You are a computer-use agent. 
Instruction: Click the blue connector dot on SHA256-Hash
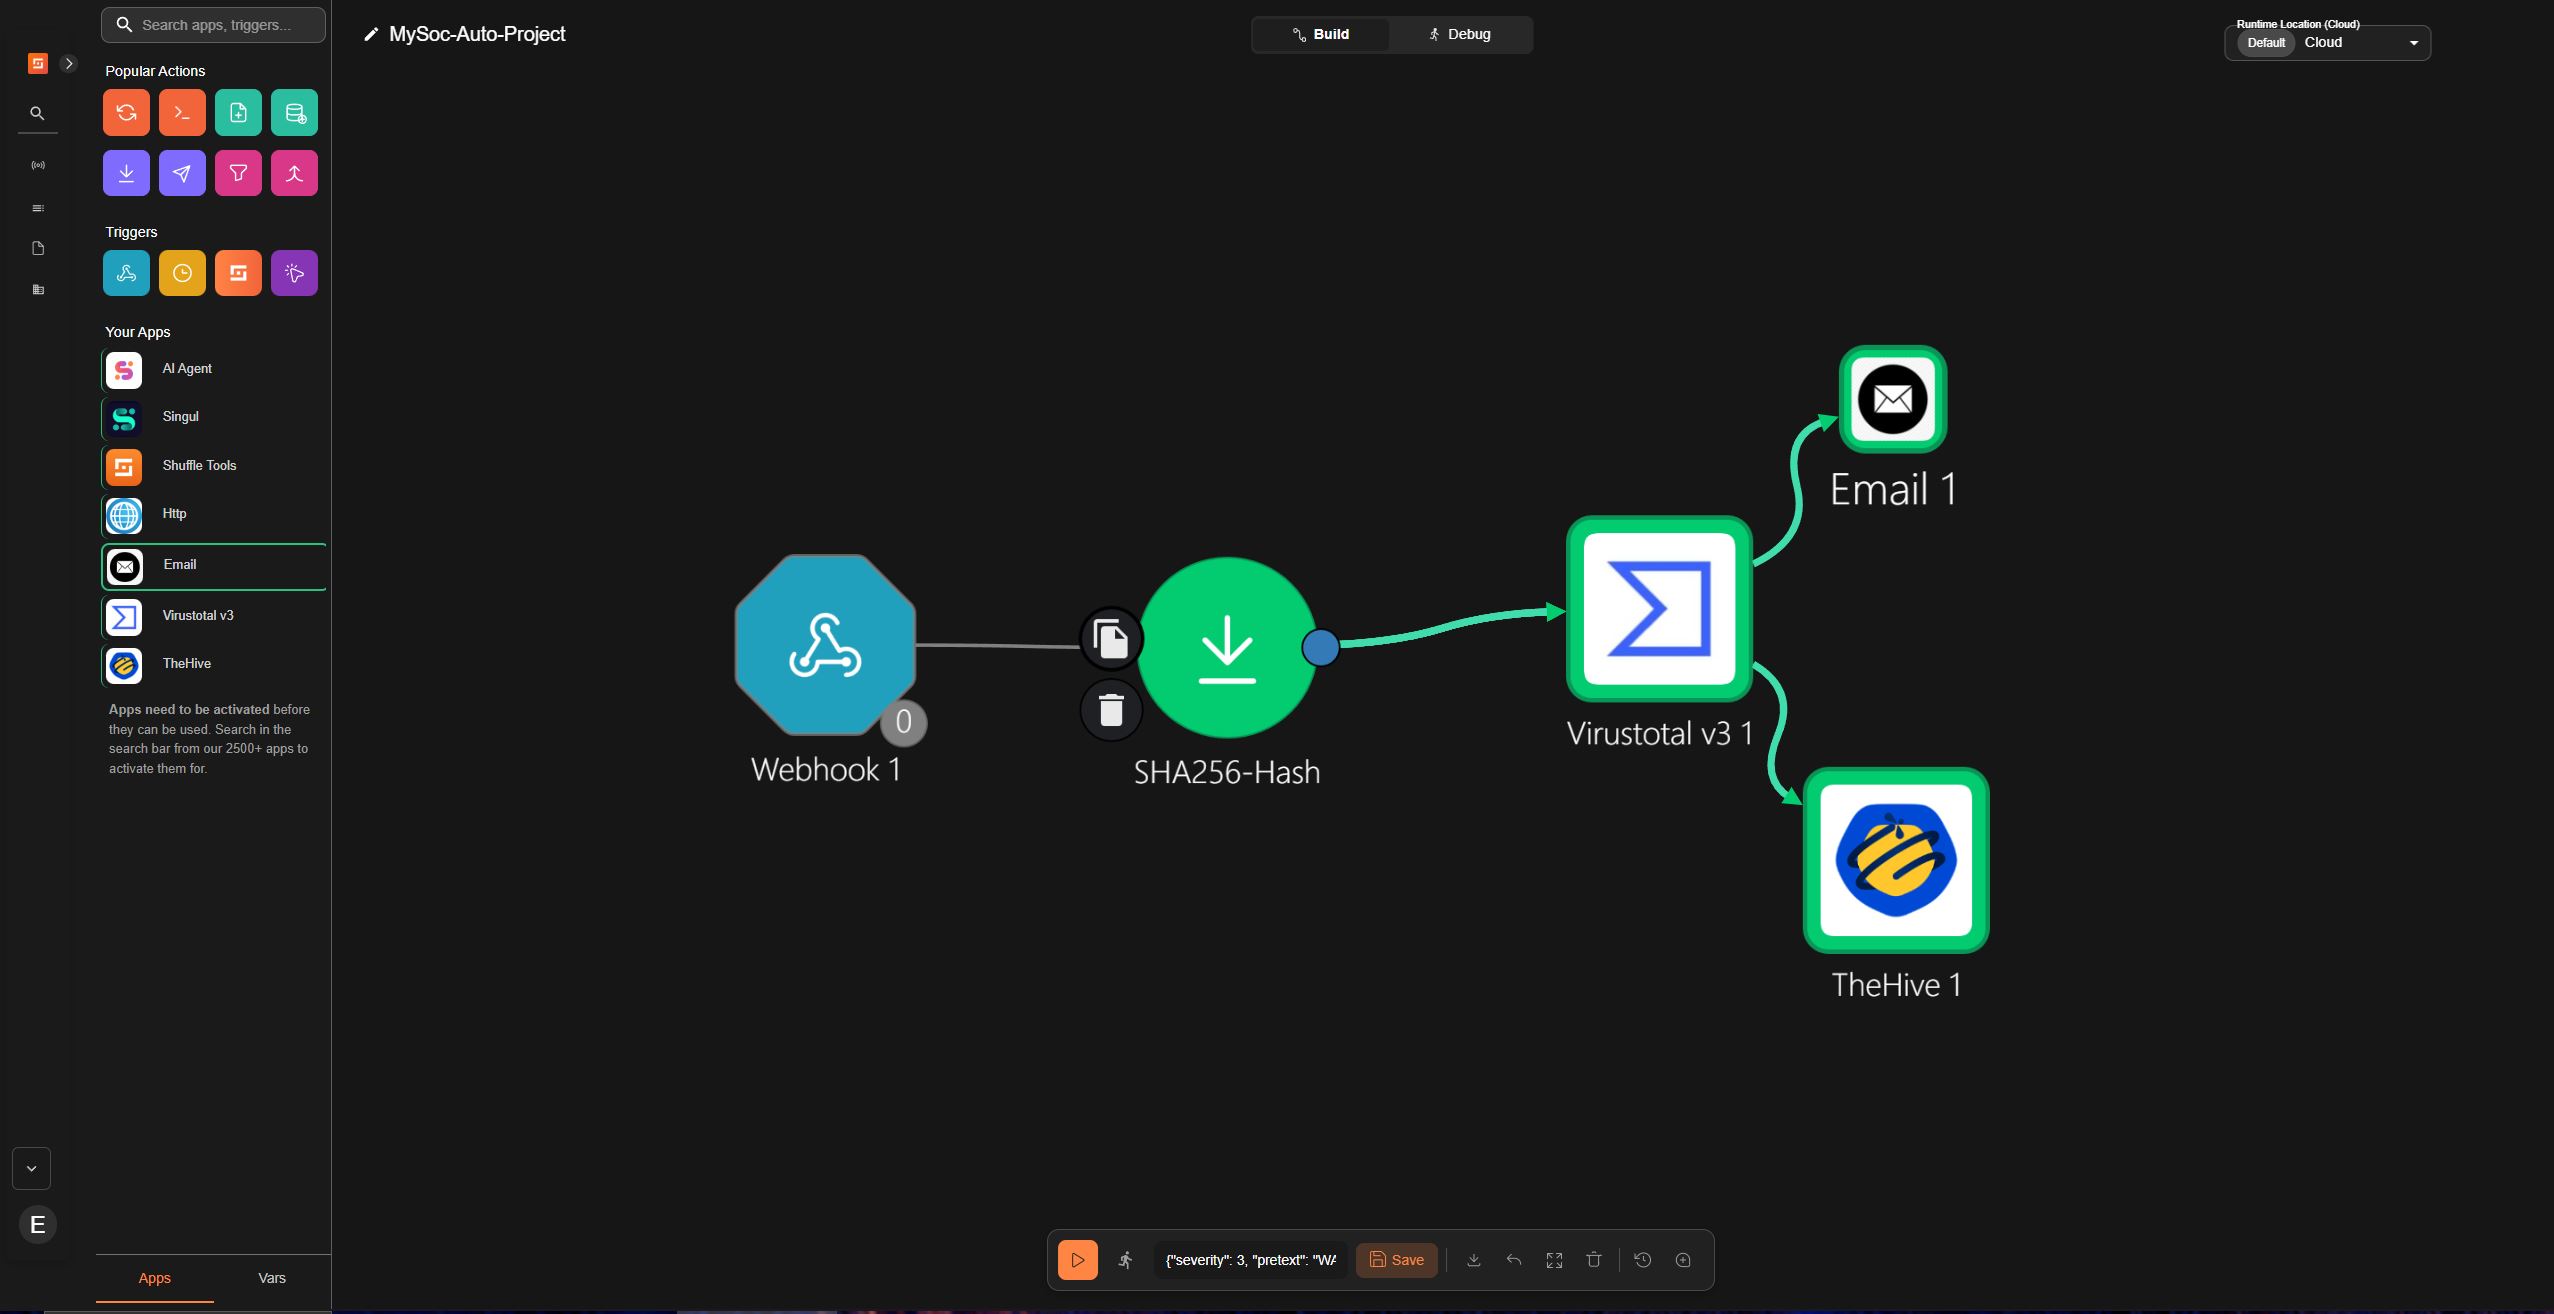point(1321,647)
